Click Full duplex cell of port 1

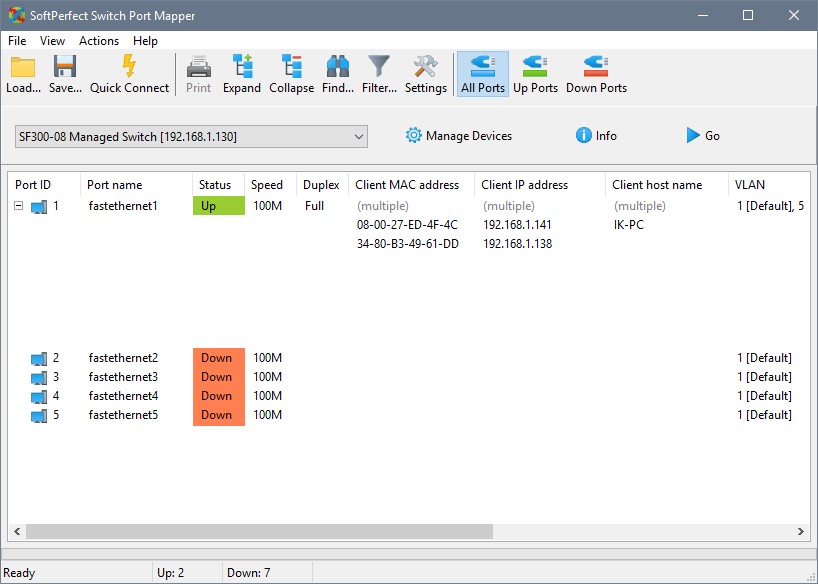point(315,206)
